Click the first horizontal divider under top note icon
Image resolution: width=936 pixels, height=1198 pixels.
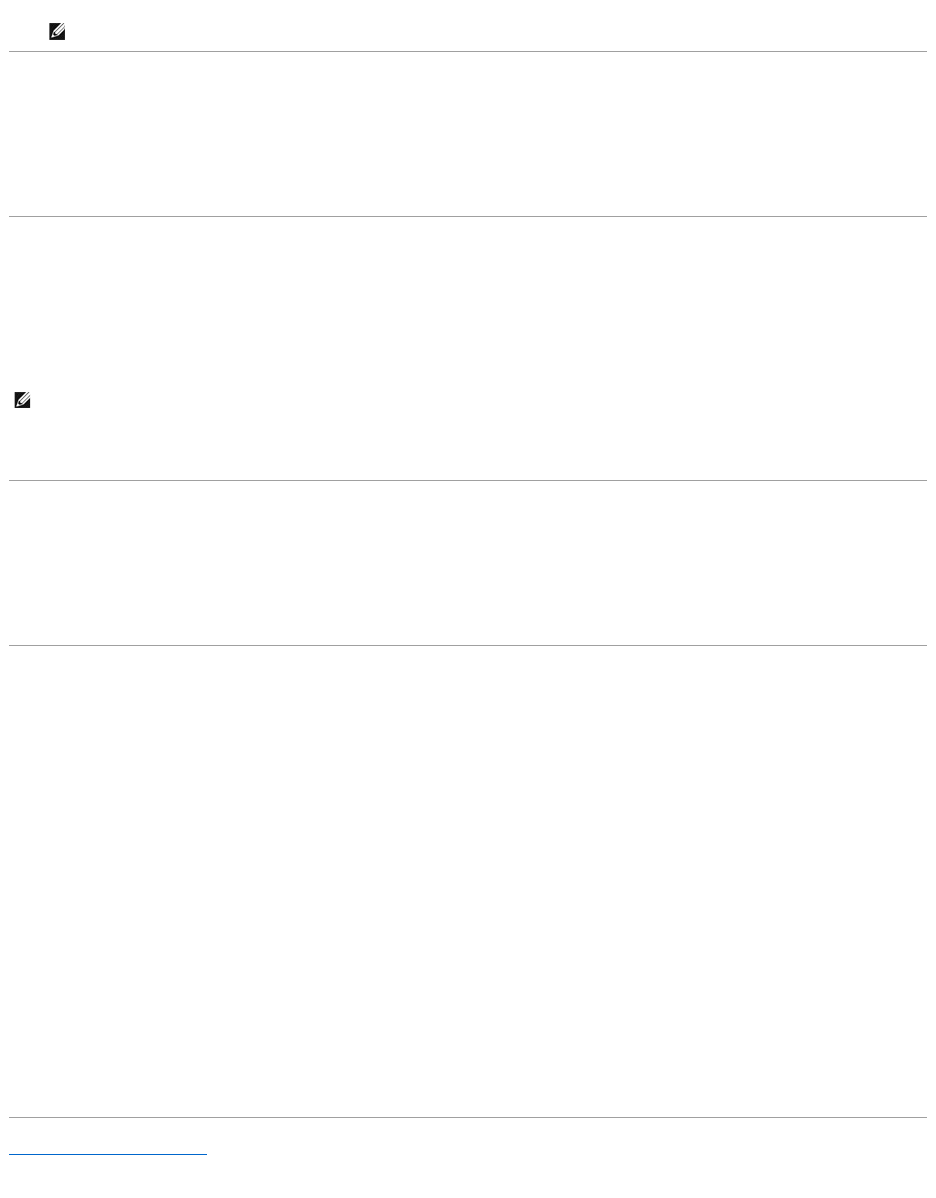pos(468,51)
